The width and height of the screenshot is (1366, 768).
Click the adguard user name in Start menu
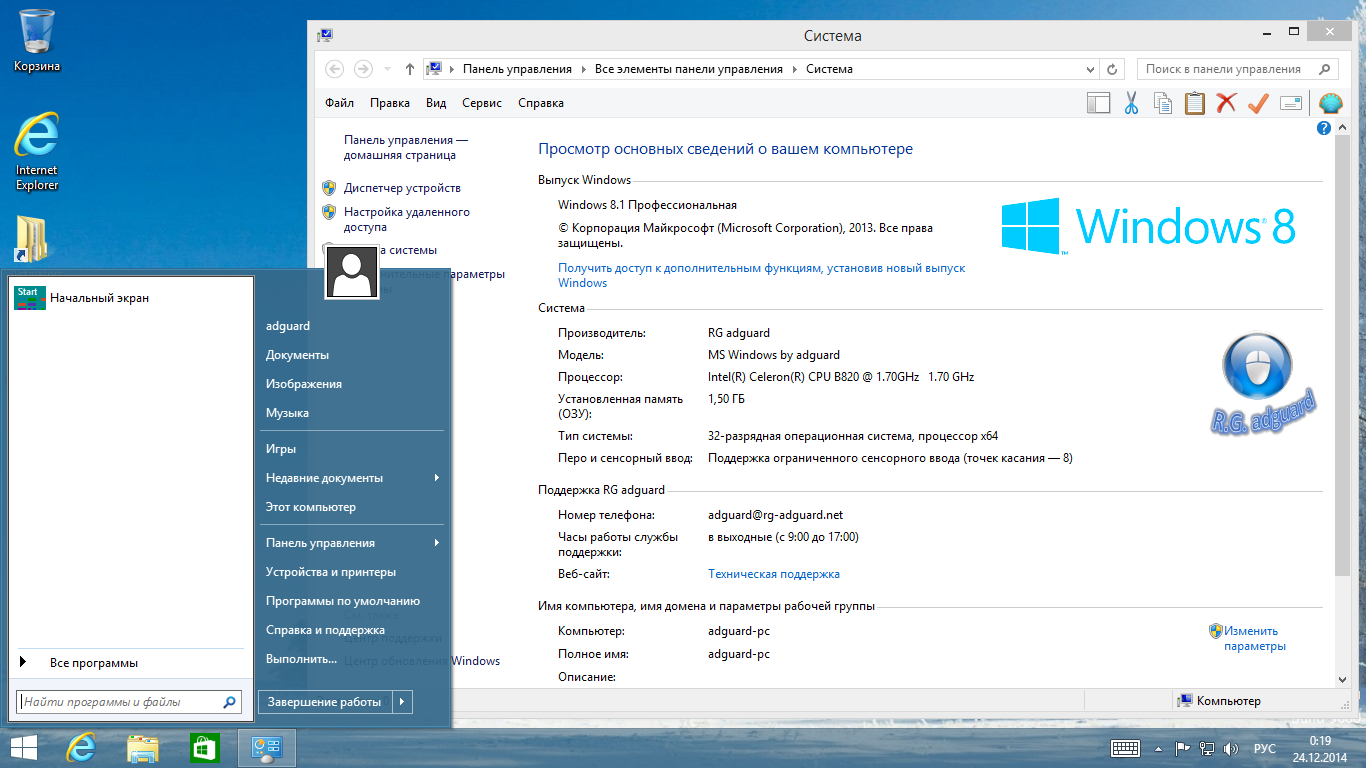[288, 326]
